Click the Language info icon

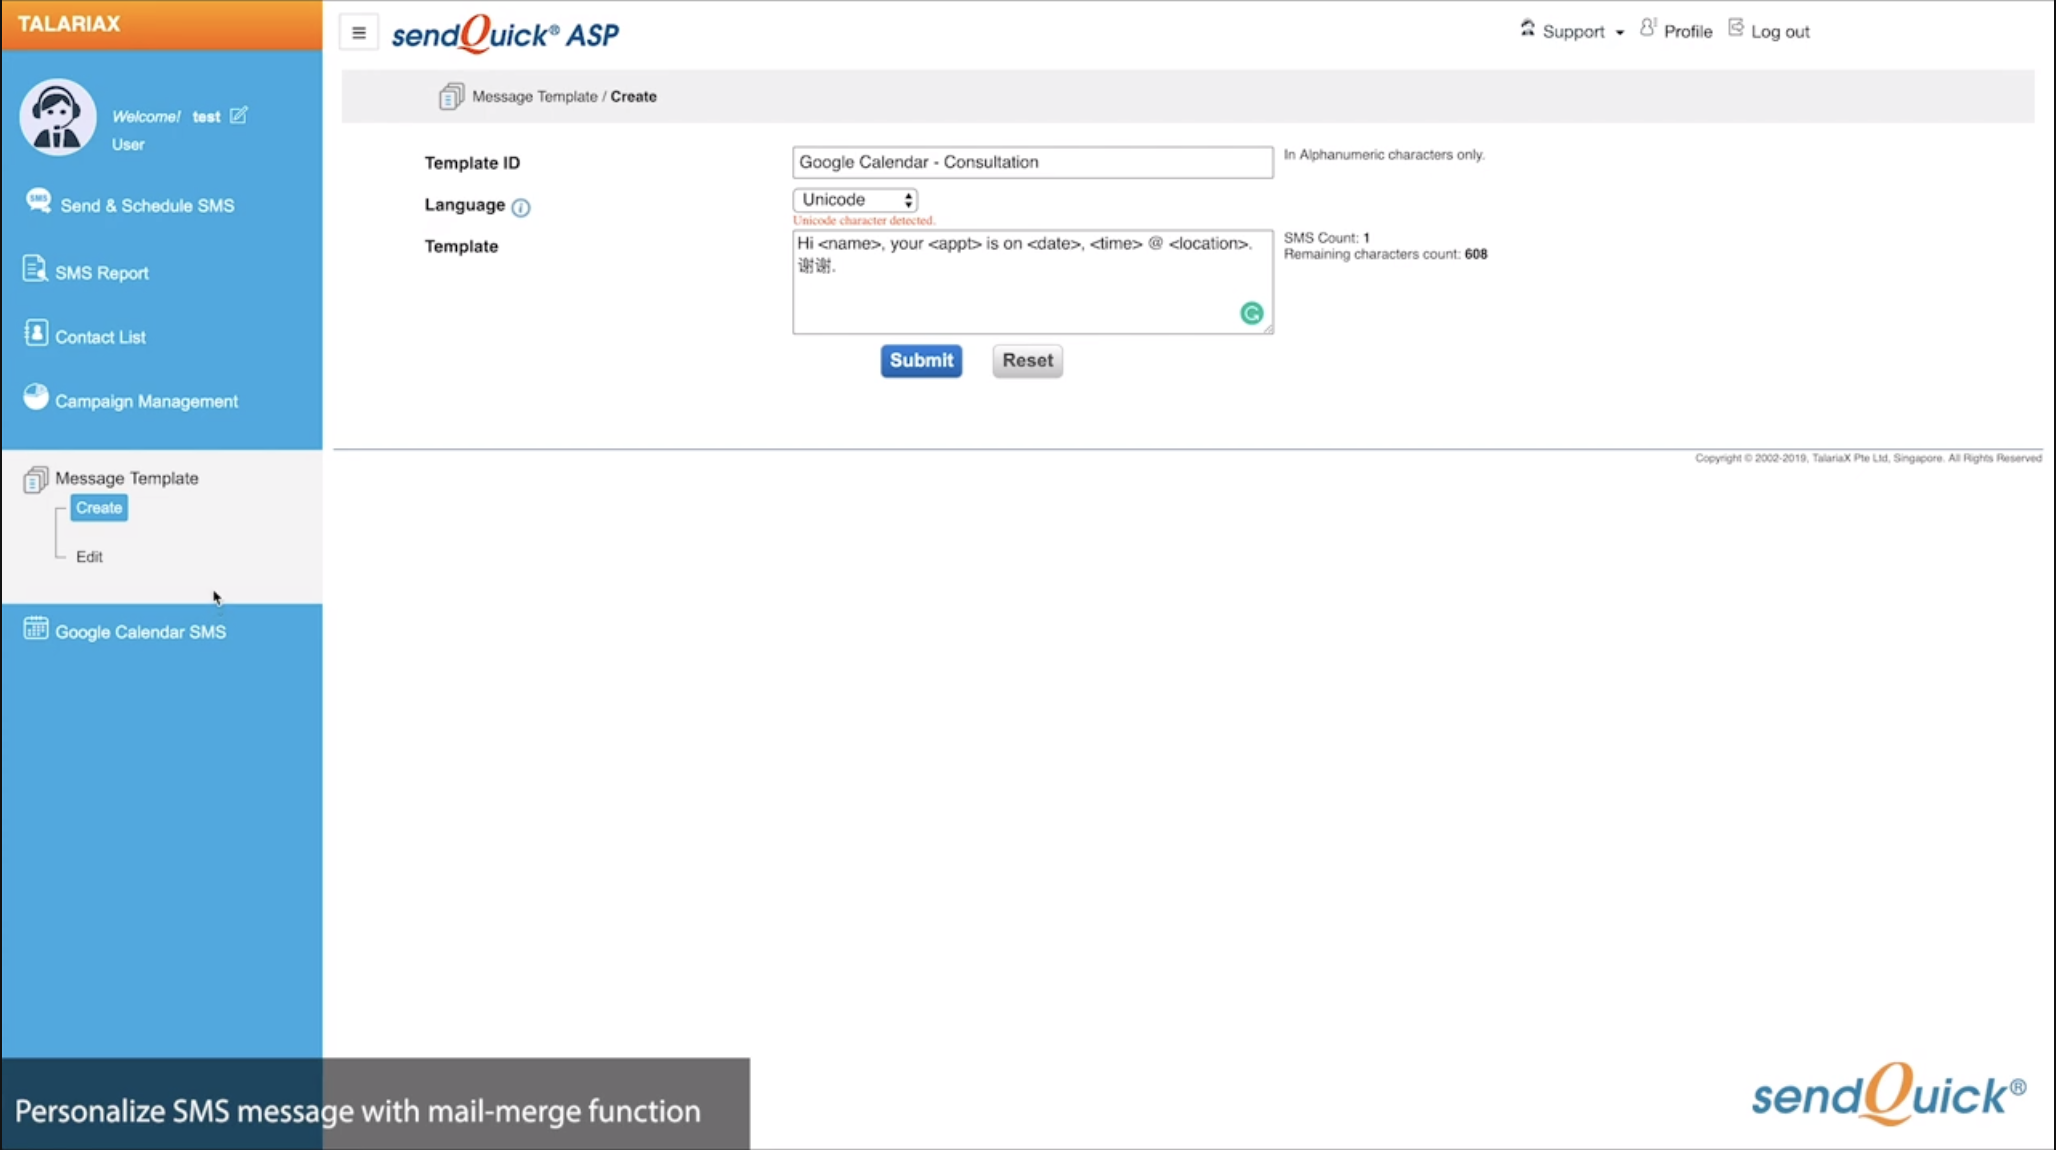coord(521,207)
